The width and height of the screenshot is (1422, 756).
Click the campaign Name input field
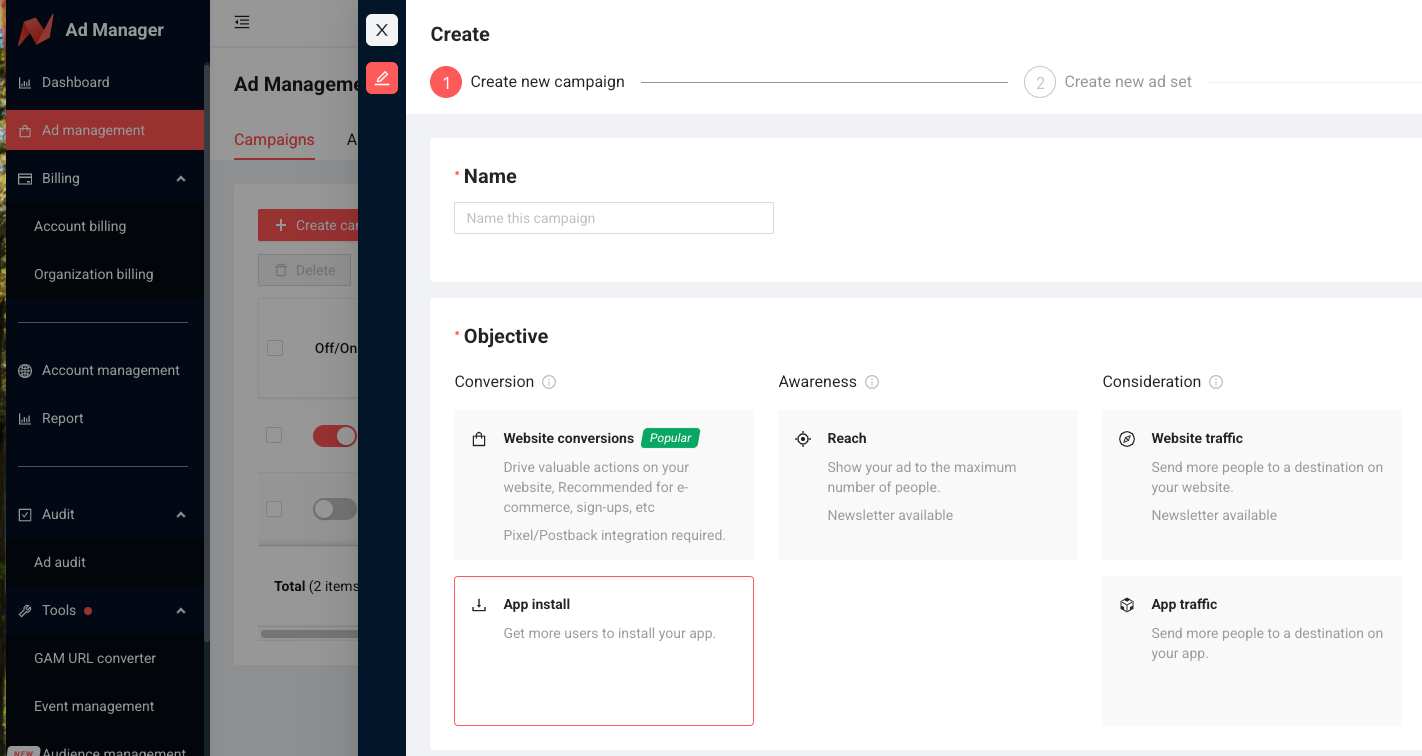[x=613, y=218]
